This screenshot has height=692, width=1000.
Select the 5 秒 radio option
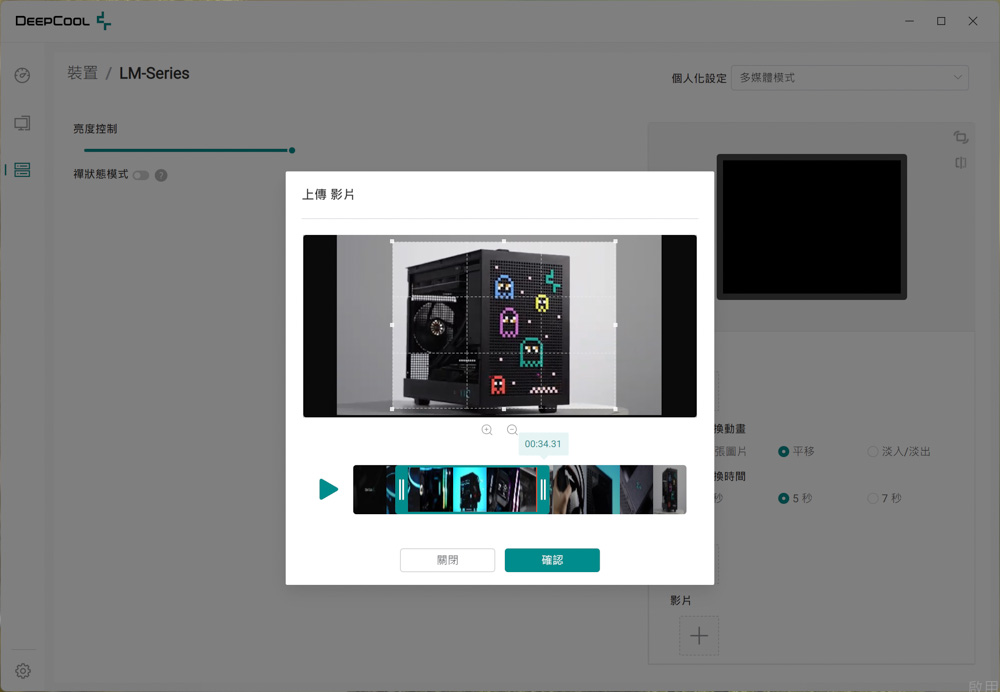(784, 498)
